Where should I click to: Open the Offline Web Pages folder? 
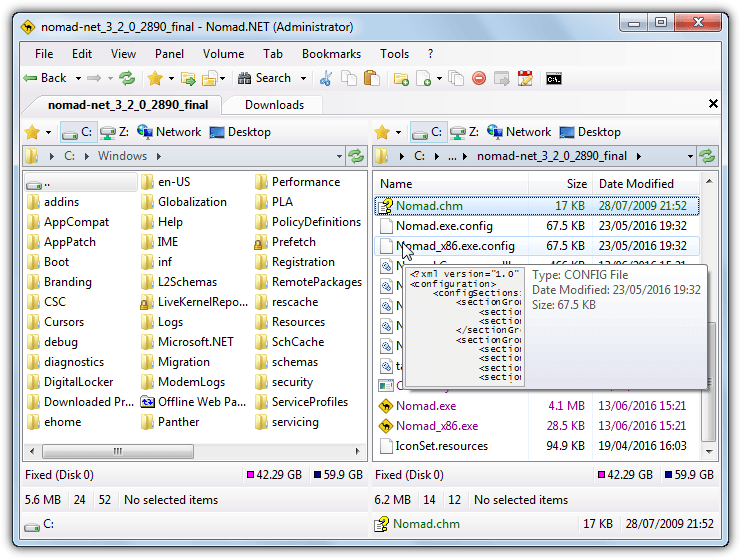[194, 402]
